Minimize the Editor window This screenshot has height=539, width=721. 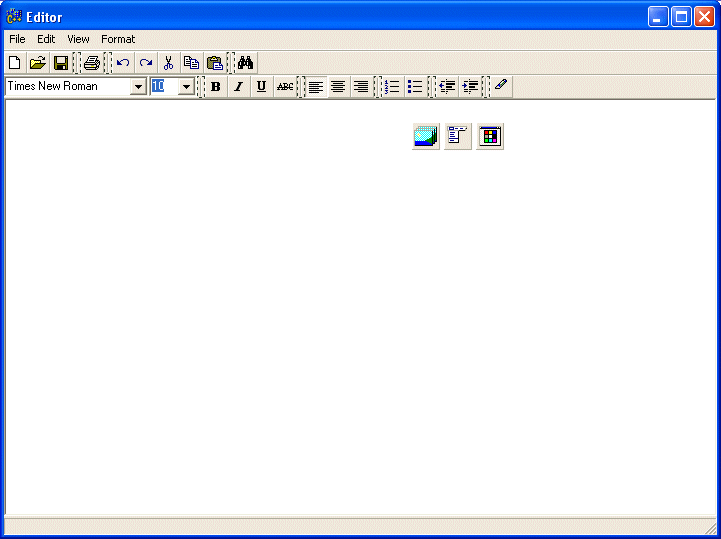(658, 17)
